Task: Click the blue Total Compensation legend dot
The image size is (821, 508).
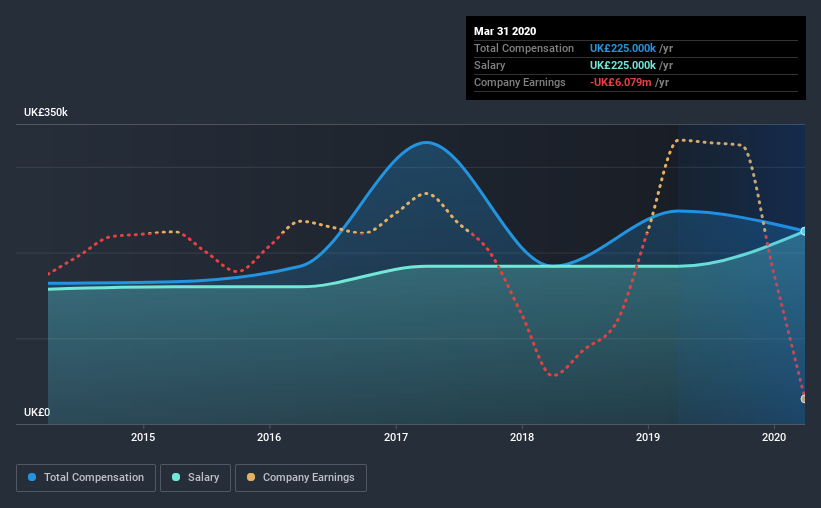Action: click(32, 477)
